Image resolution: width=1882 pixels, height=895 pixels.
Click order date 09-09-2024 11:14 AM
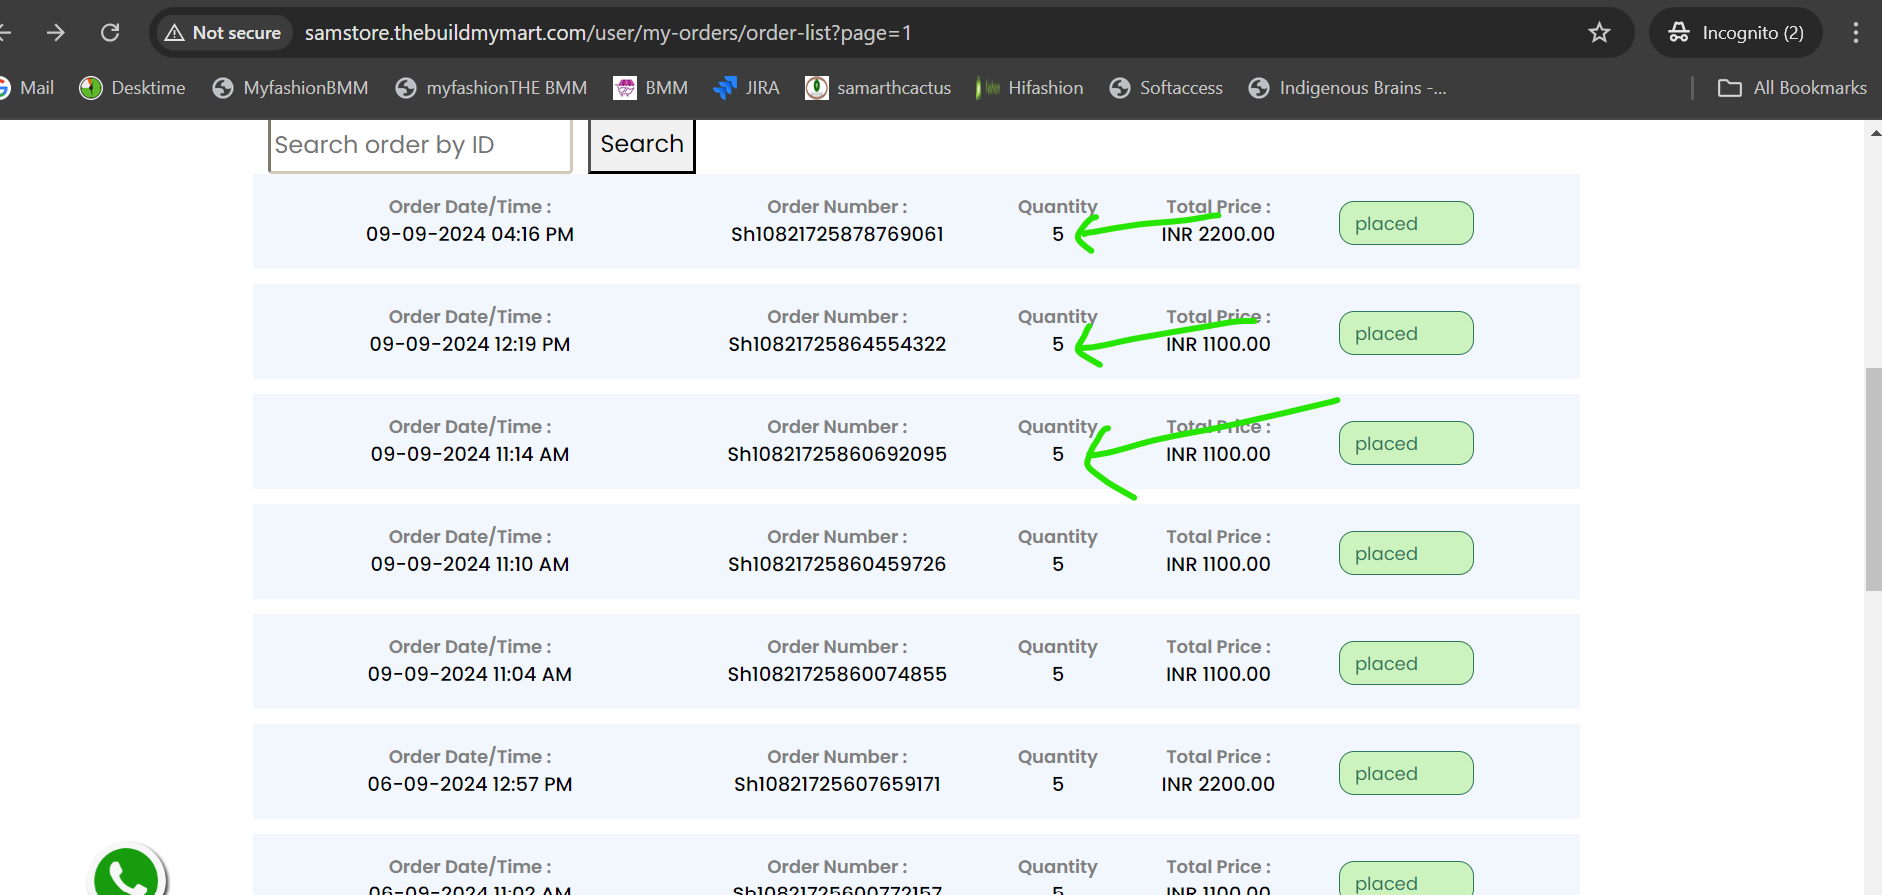point(470,454)
